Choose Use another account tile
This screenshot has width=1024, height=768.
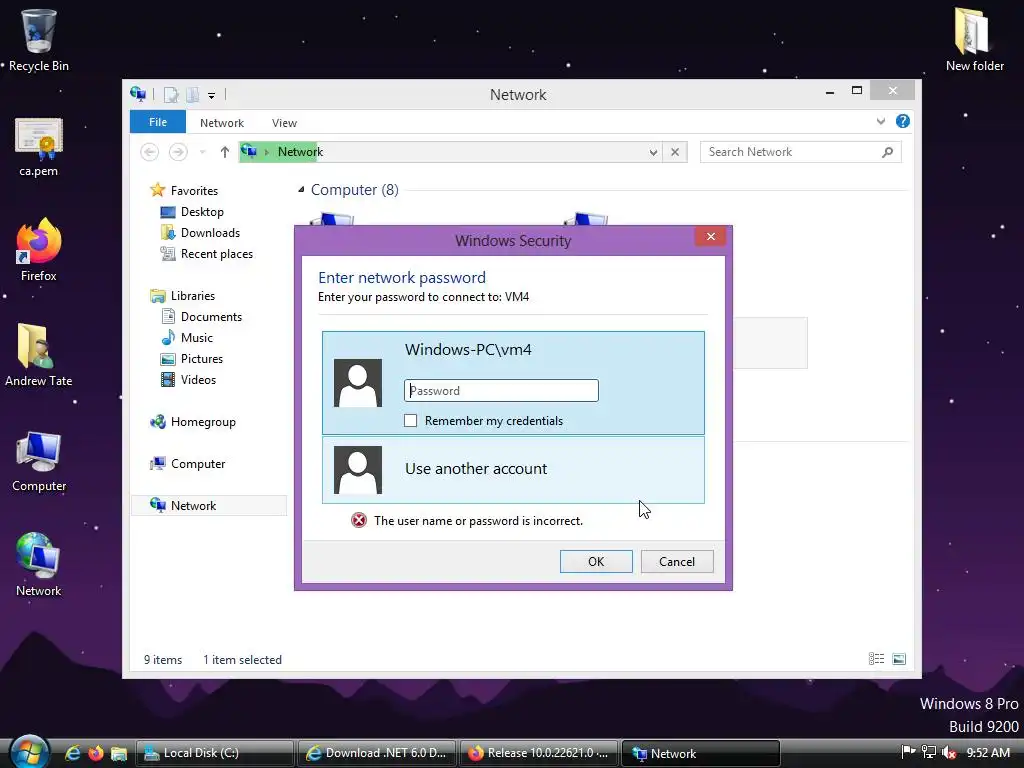(513, 470)
